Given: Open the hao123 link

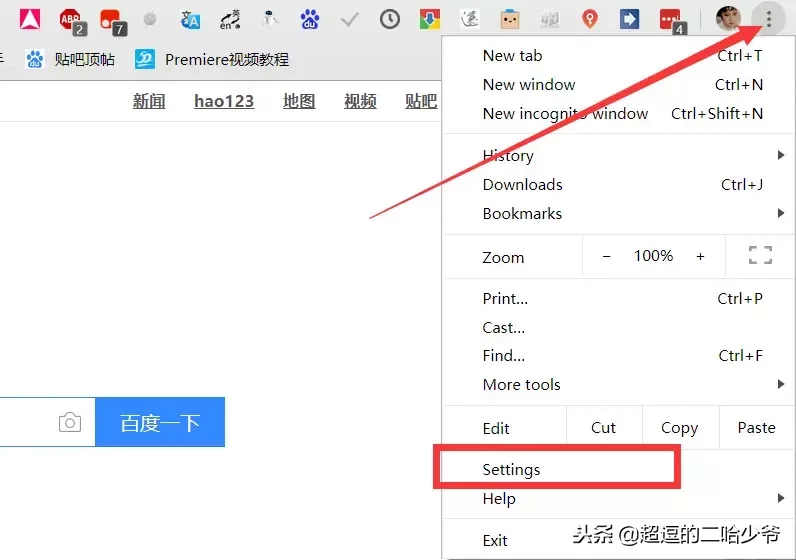Looking at the screenshot, I should click(224, 101).
